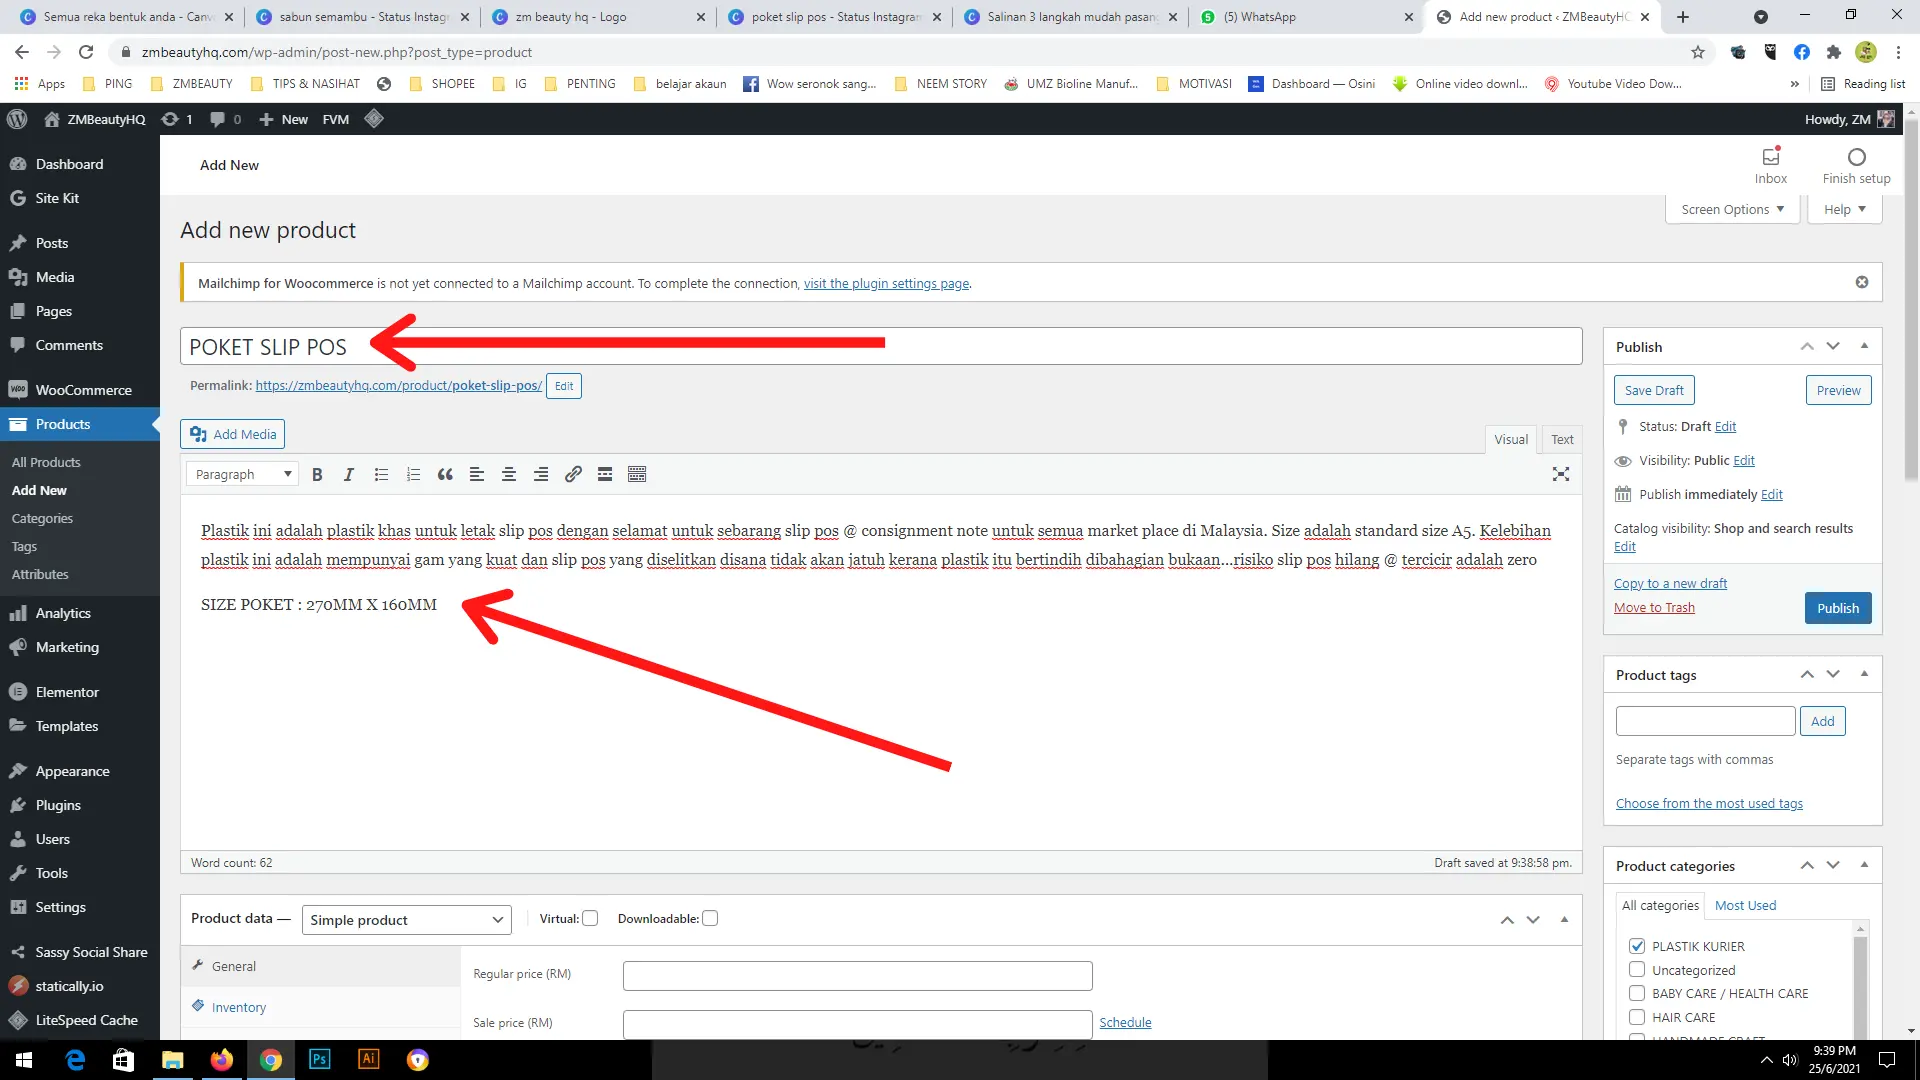The image size is (1920, 1080).
Task: Align text right in the editor
Action: tap(541, 475)
